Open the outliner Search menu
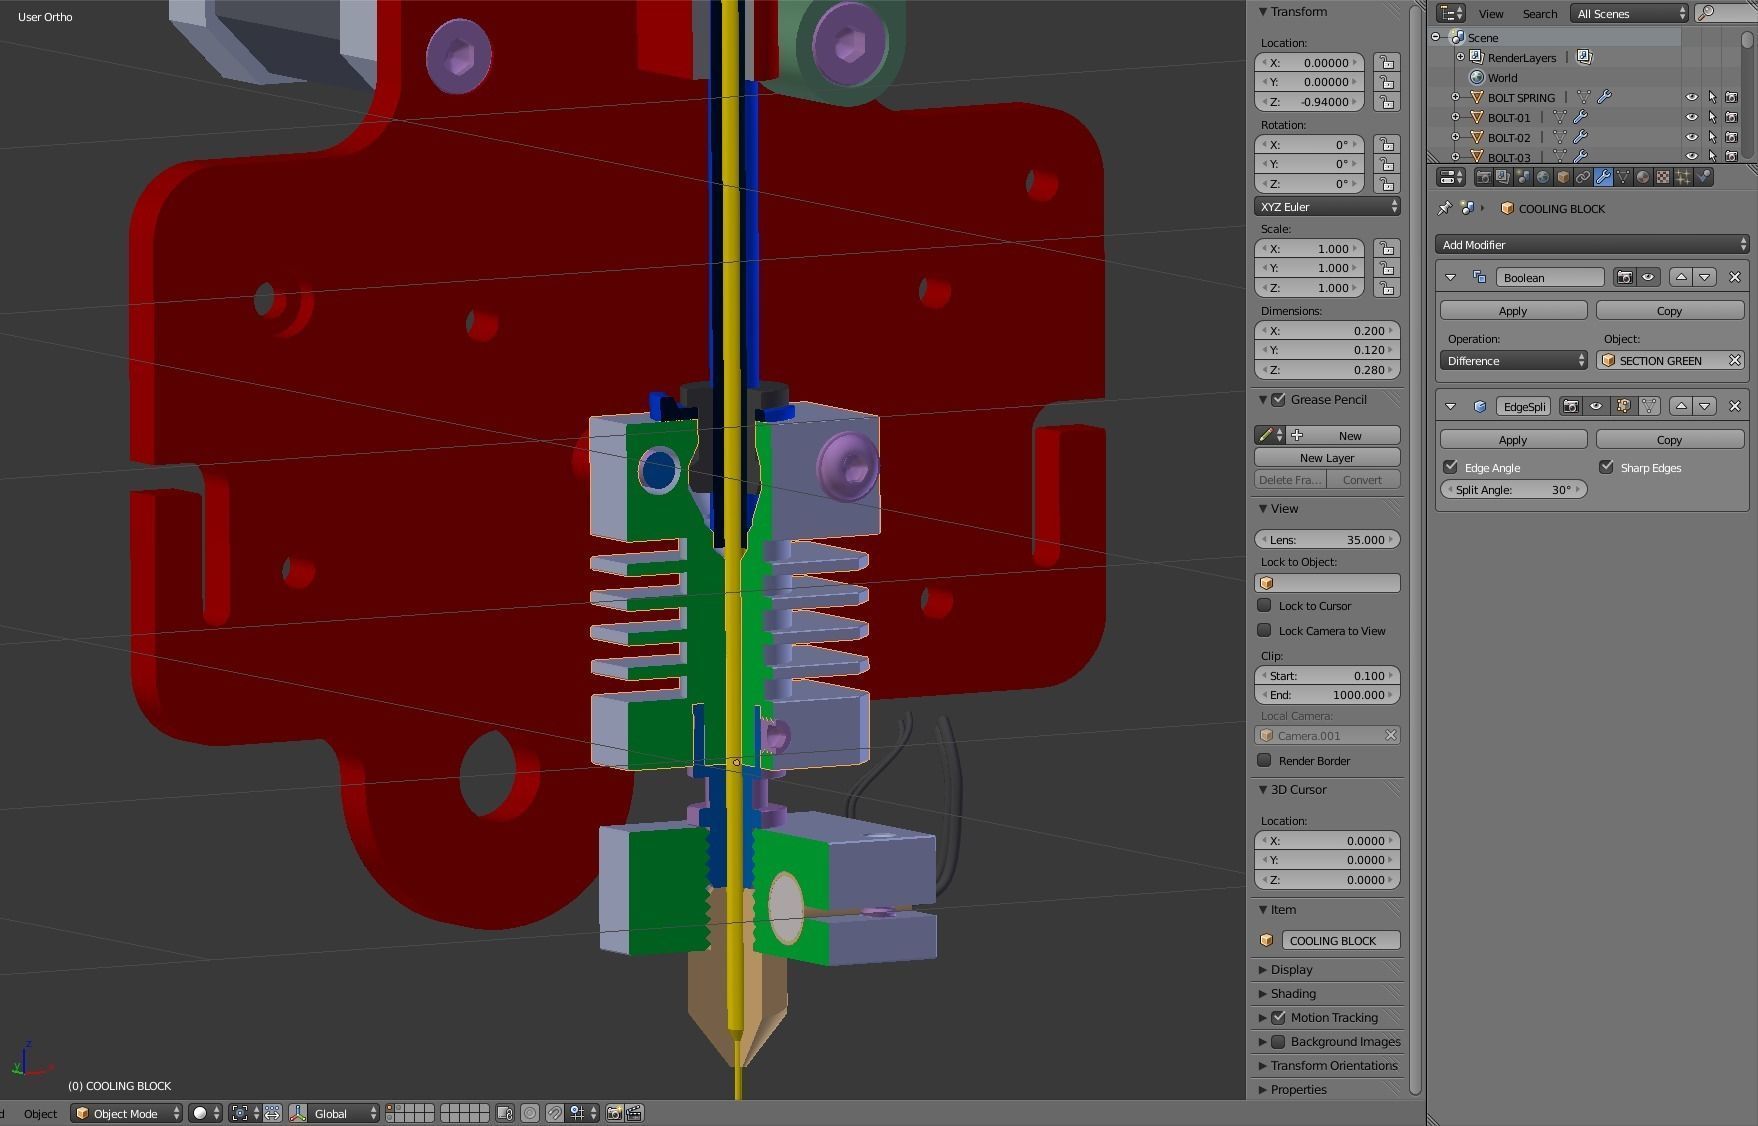The width and height of the screenshot is (1758, 1126). [x=1539, y=13]
